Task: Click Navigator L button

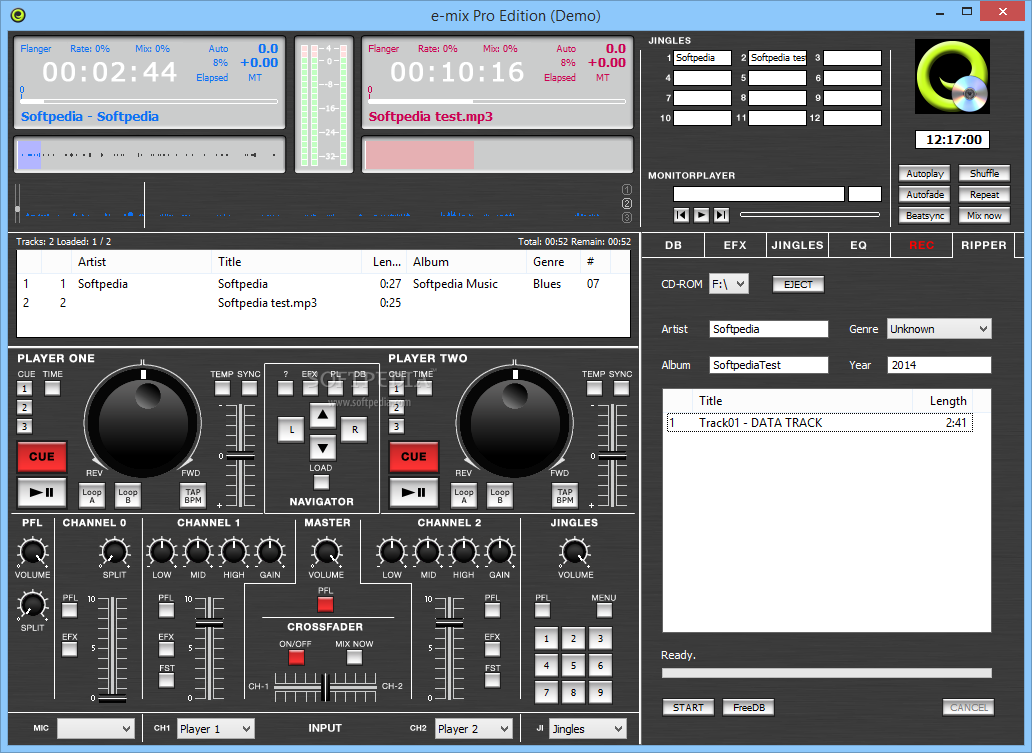Action: point(292,430)
